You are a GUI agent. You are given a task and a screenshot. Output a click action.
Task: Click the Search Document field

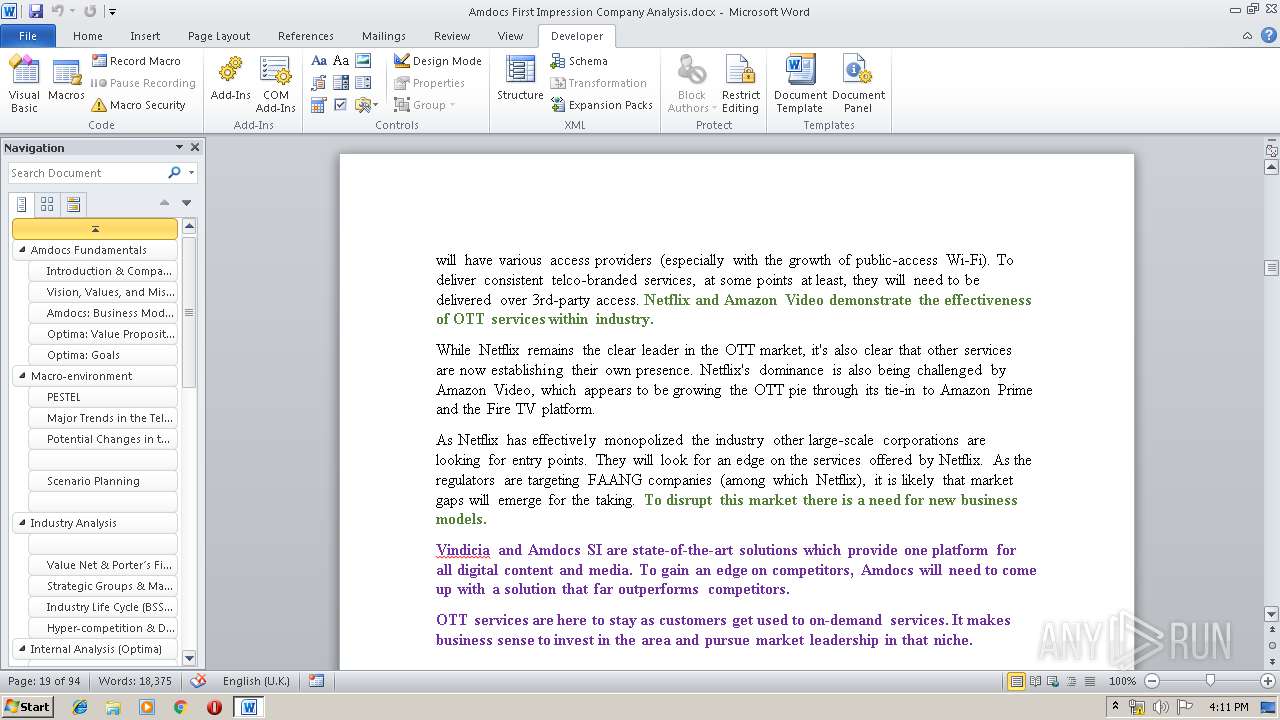tap(86, 173)
